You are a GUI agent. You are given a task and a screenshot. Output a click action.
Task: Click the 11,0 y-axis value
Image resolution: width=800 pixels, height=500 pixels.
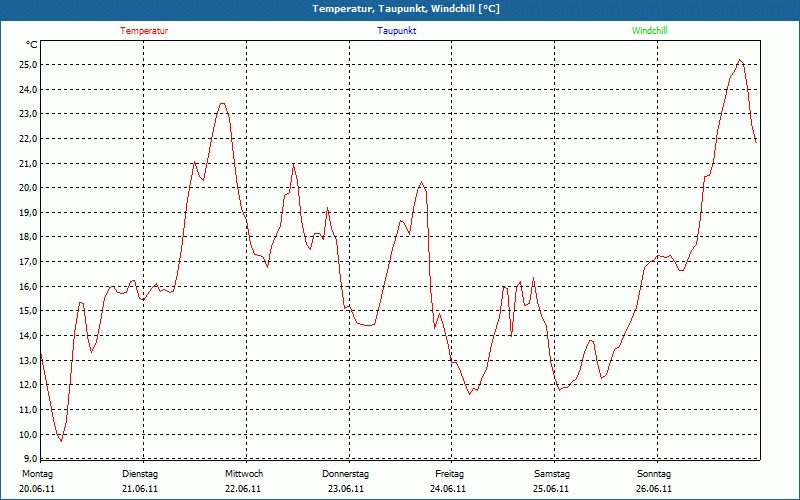point(29,410)
